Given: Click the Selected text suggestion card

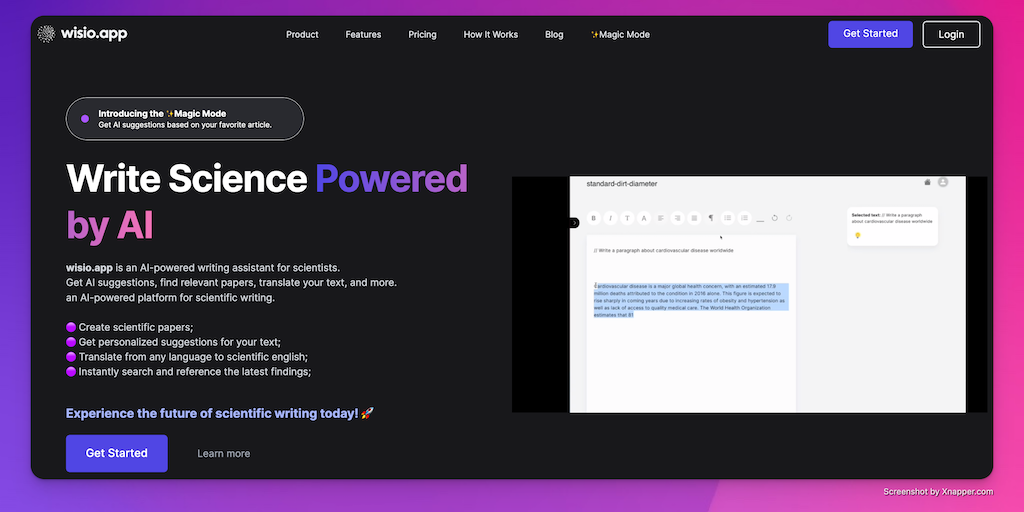Looking at the screenshot, I should tap(893, 227).
